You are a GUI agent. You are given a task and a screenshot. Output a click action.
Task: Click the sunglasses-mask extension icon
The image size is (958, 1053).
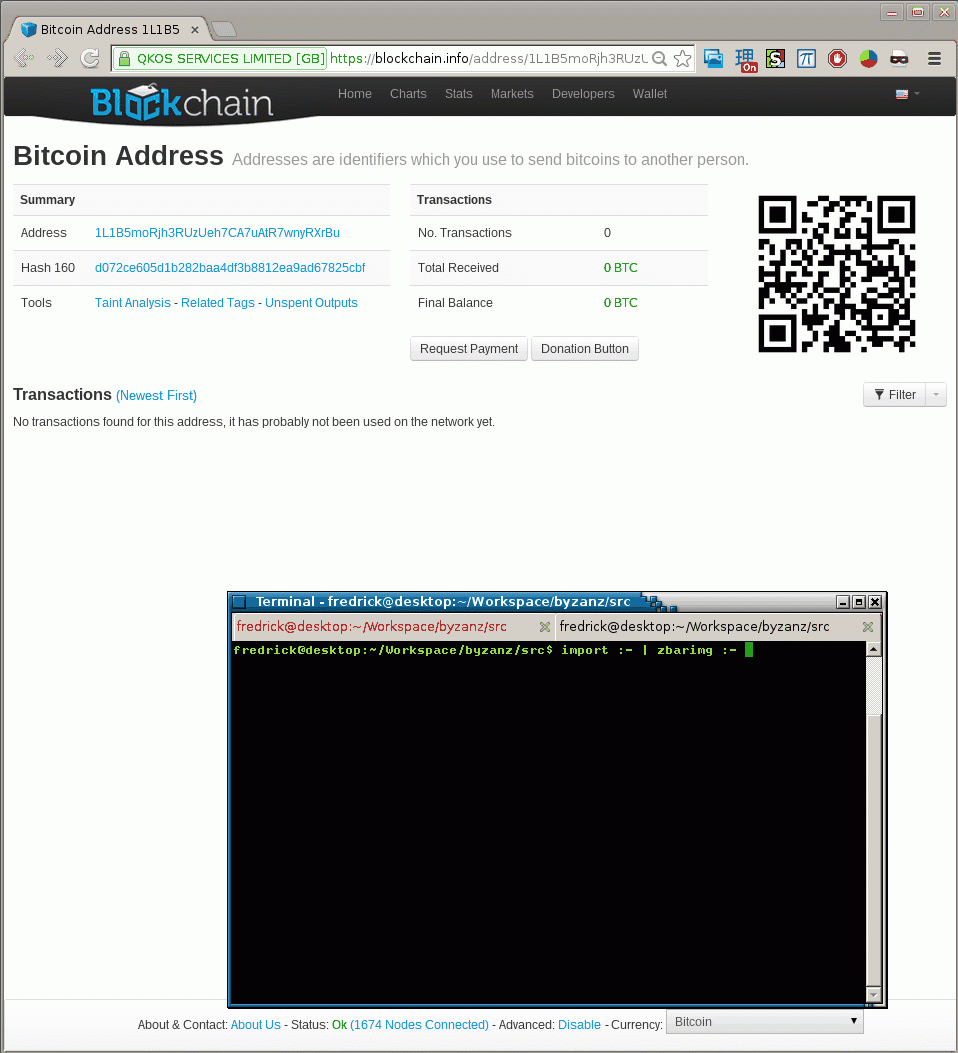(x=899, y=59)
